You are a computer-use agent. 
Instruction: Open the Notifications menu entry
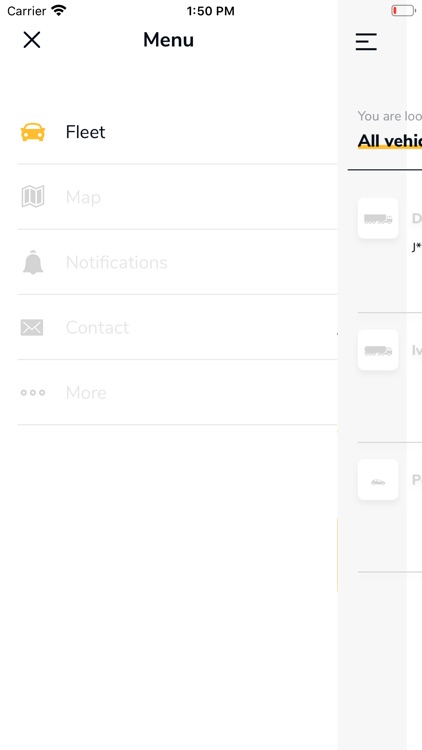(x=178, y=262)
